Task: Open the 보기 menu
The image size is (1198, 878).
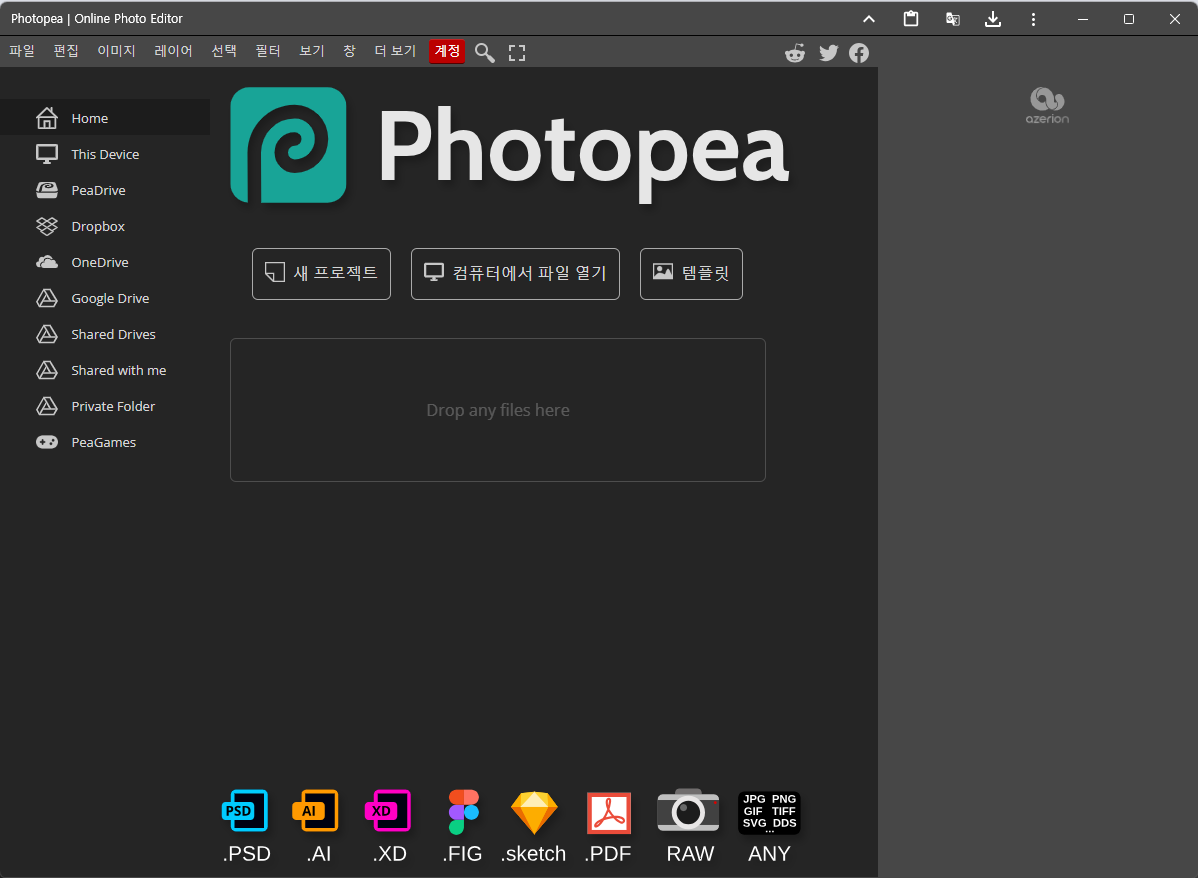Action: tap(312, 51)
